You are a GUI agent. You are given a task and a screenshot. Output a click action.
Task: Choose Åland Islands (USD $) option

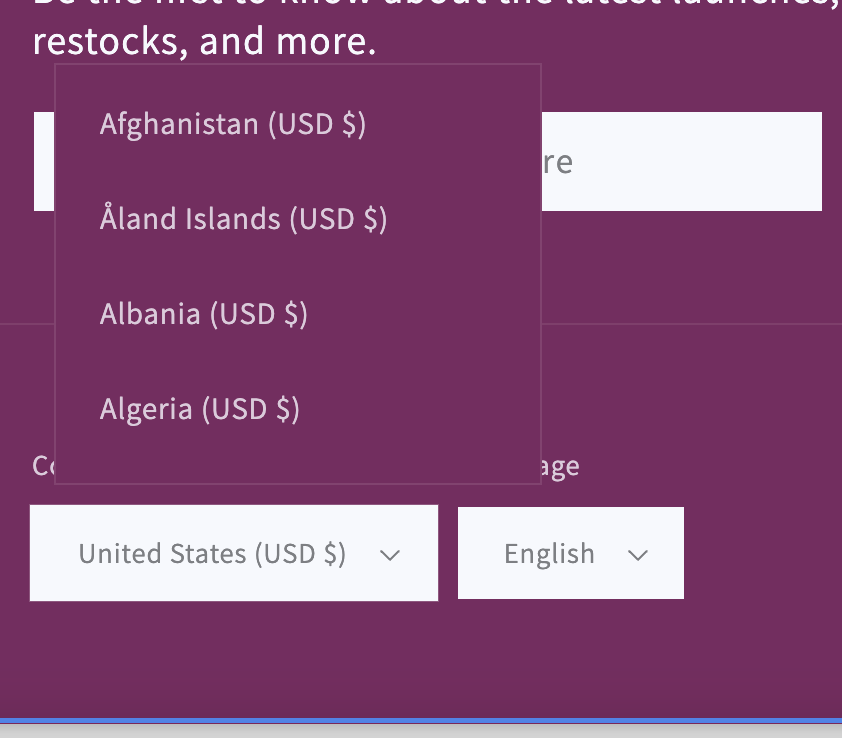pos(243,219)
